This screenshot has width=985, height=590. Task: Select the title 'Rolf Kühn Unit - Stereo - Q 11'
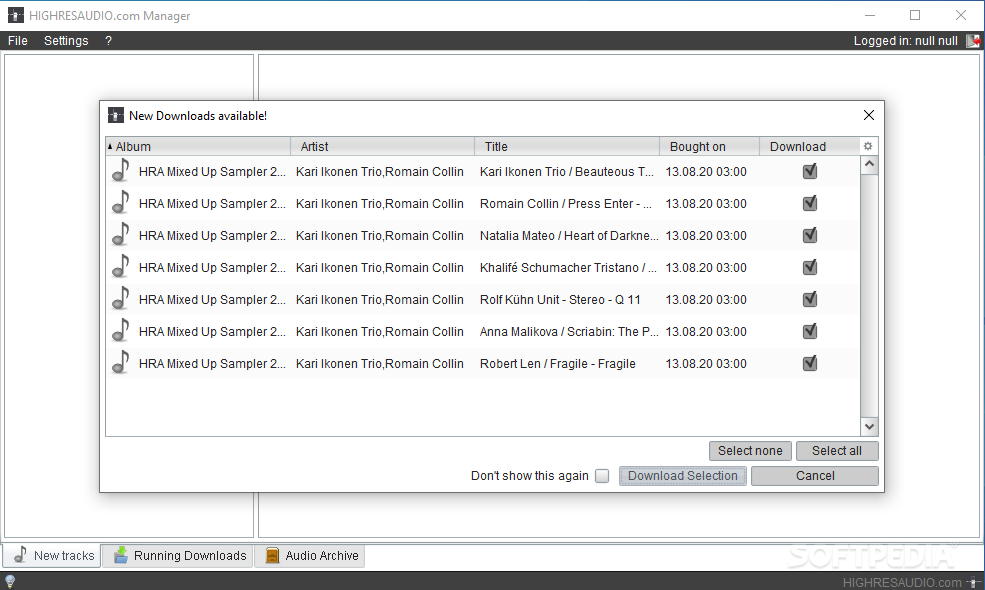point(560,300)
